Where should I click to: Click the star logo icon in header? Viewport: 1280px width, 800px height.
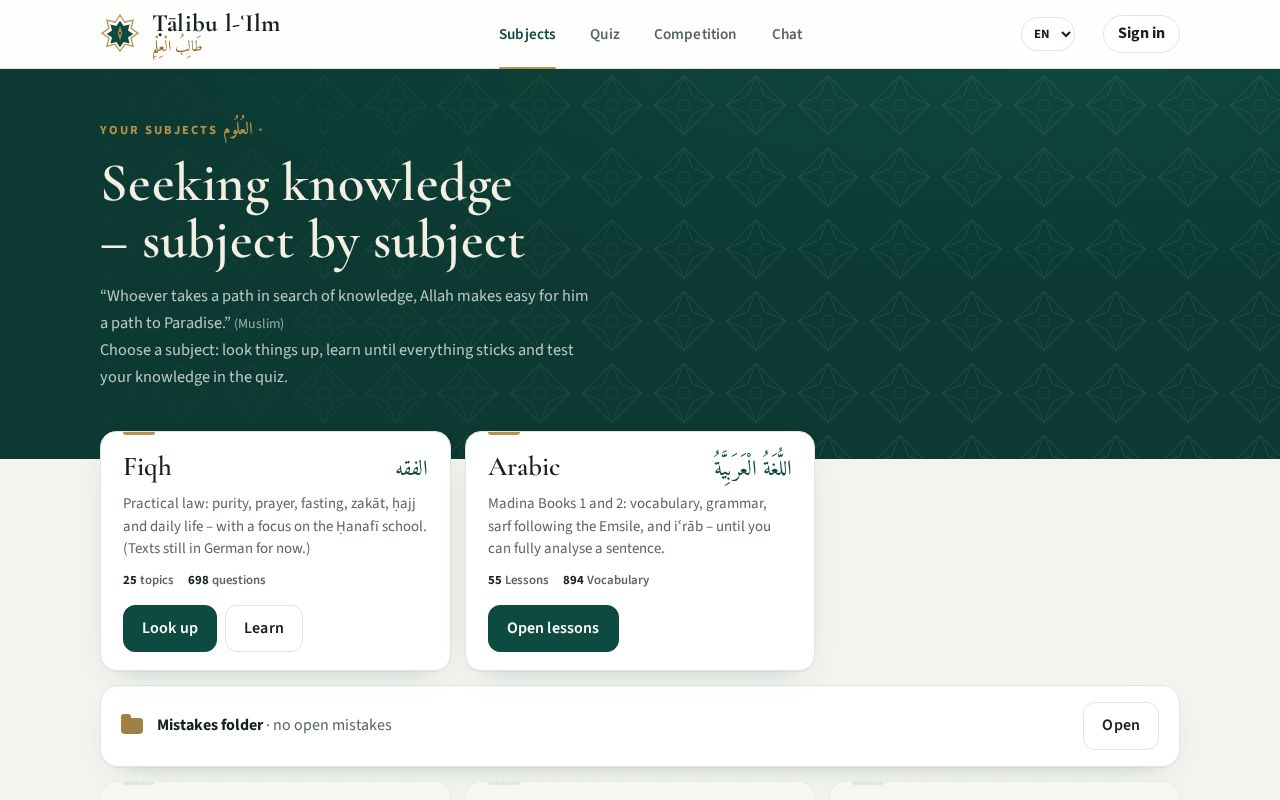click(x=120, y=34)
